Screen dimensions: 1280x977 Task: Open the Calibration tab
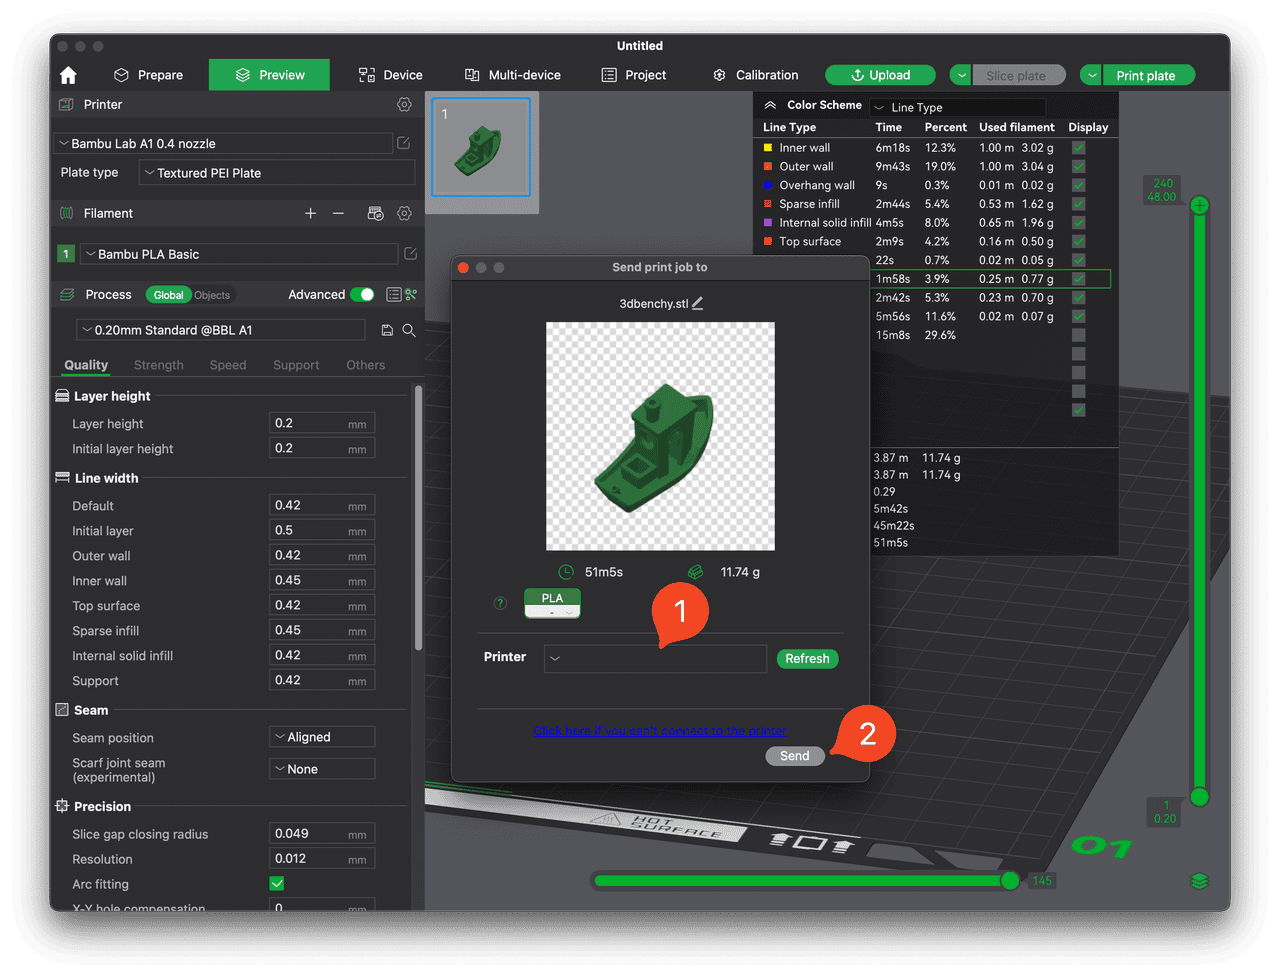[756, 75]
